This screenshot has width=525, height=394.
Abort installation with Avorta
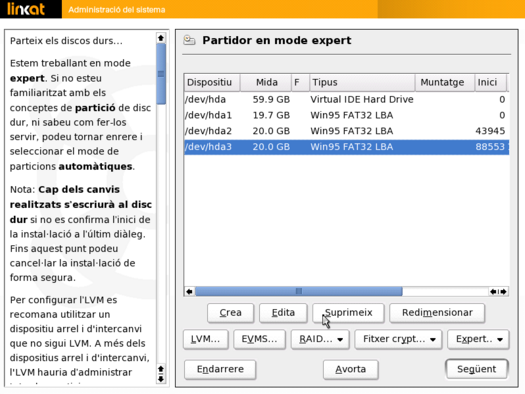click(x=351, y=369)
